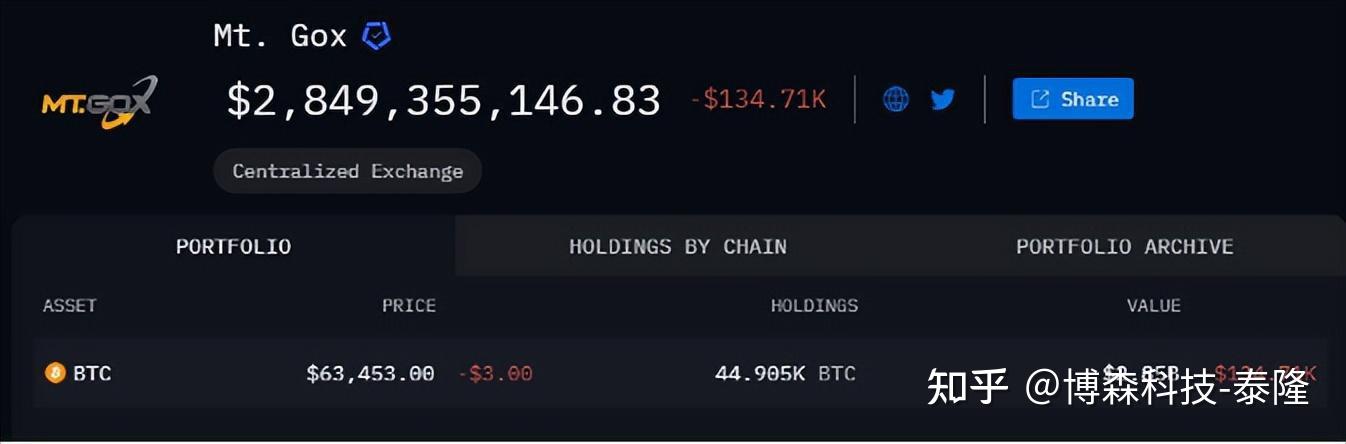Click the blue verified badge beside Mt. Gox
This screenshot has height=444, width=1346.
376,37
